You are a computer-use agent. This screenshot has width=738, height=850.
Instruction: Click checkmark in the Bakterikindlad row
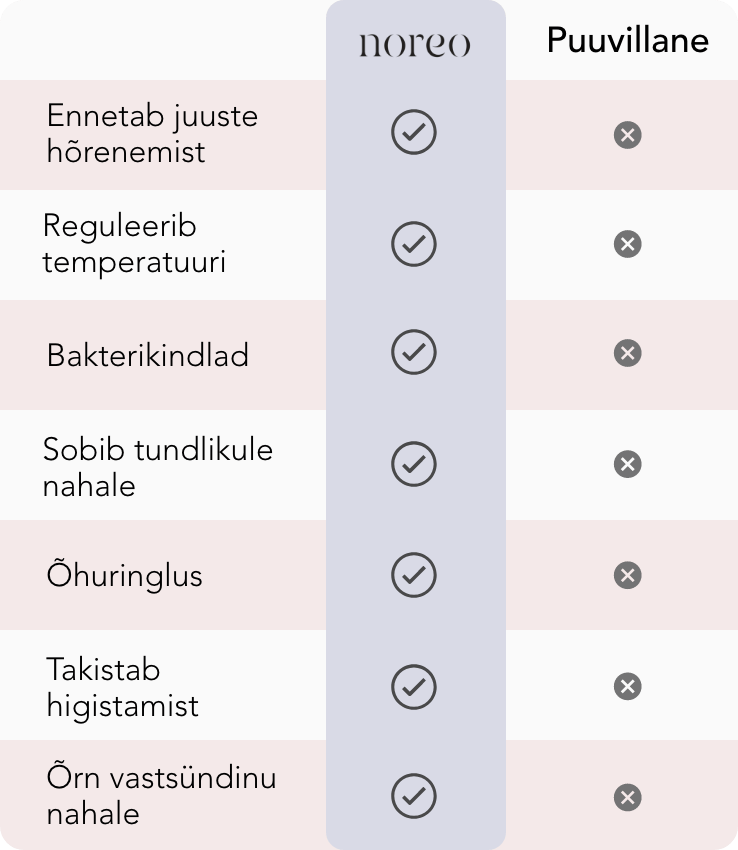tap(414, 353)
